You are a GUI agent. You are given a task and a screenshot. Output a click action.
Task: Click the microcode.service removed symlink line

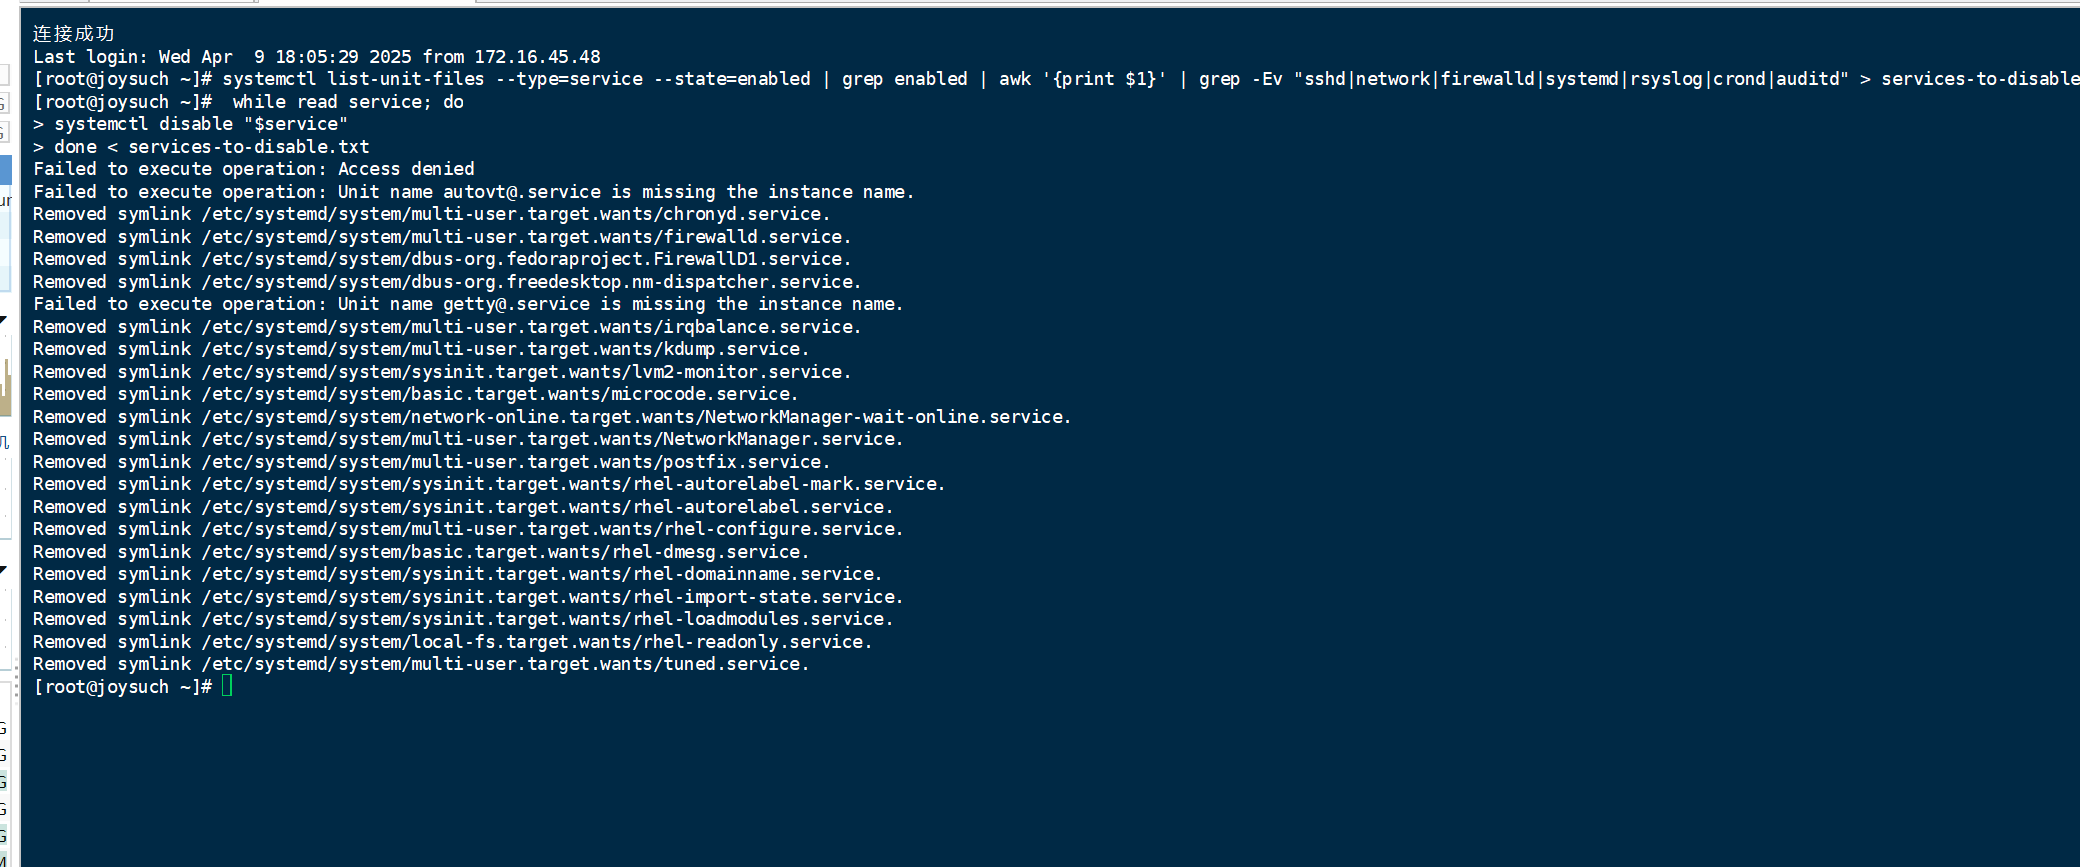pos(416,394)
